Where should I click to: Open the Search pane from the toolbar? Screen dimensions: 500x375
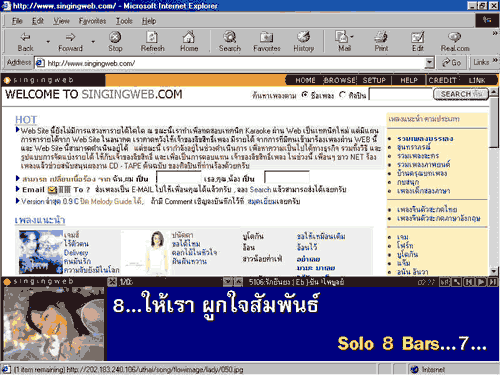point(230,42)
